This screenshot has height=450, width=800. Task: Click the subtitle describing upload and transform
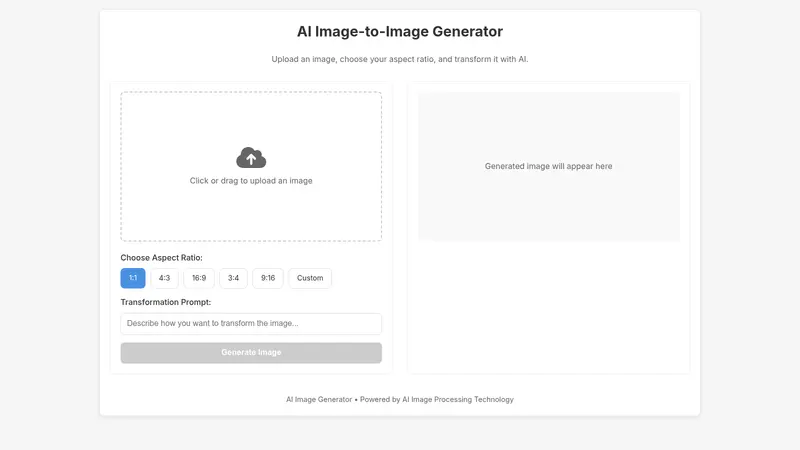click(x=400, y=59)
